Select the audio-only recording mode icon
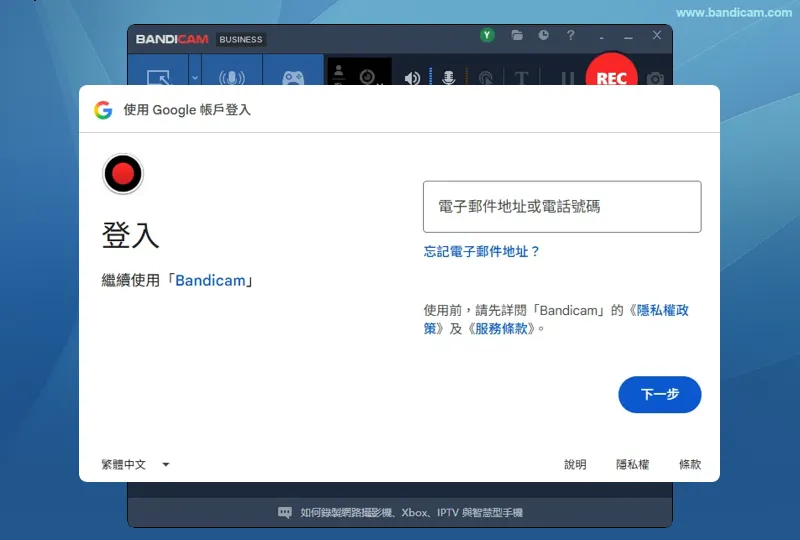800x540 pixels. click(232, 77)
